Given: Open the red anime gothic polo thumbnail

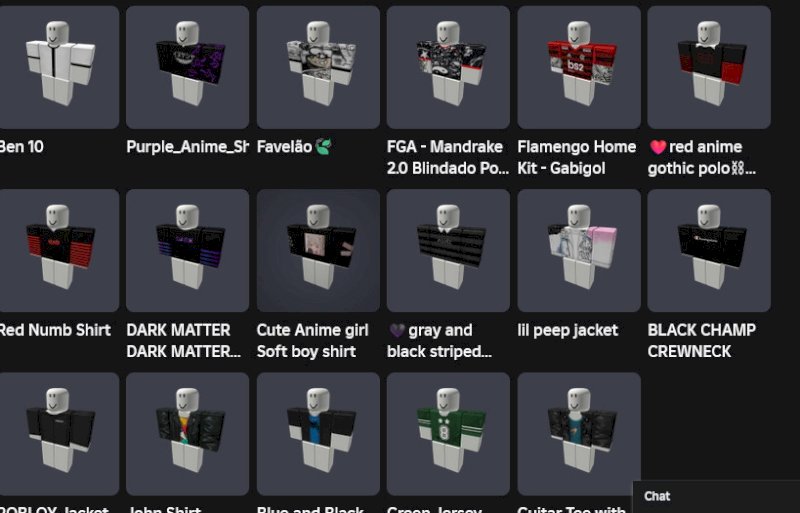Looking at the screenshot, I should (709, 67).
